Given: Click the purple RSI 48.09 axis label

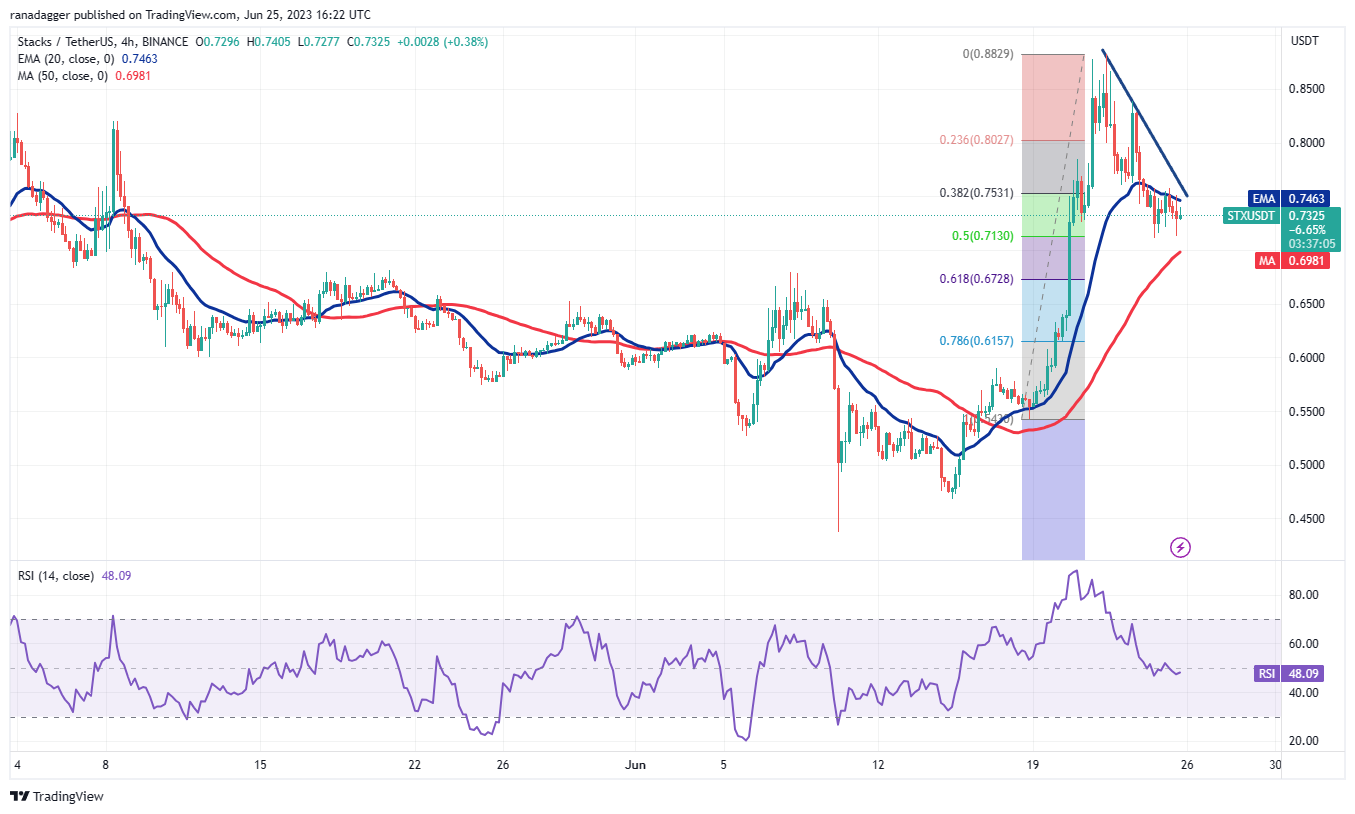Looking at the screenshot, I should [1297, 674].
